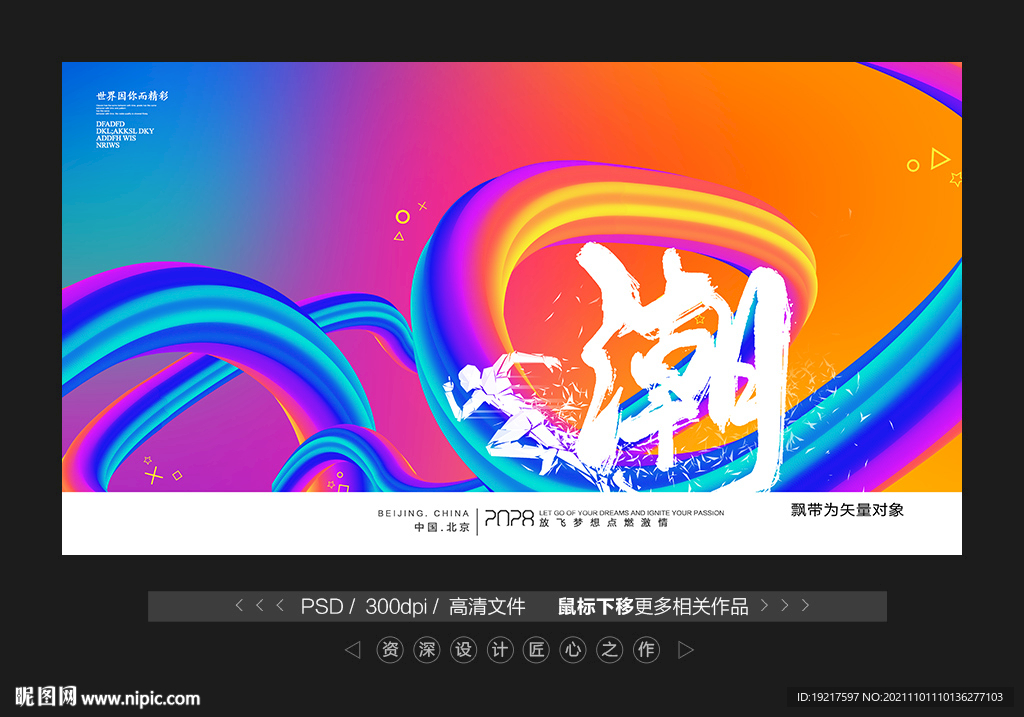Viewport: 1024px width, 717px height.
Task: Click the circled 资 character icon
Action: pyautogui.click(x=390, y=650)
